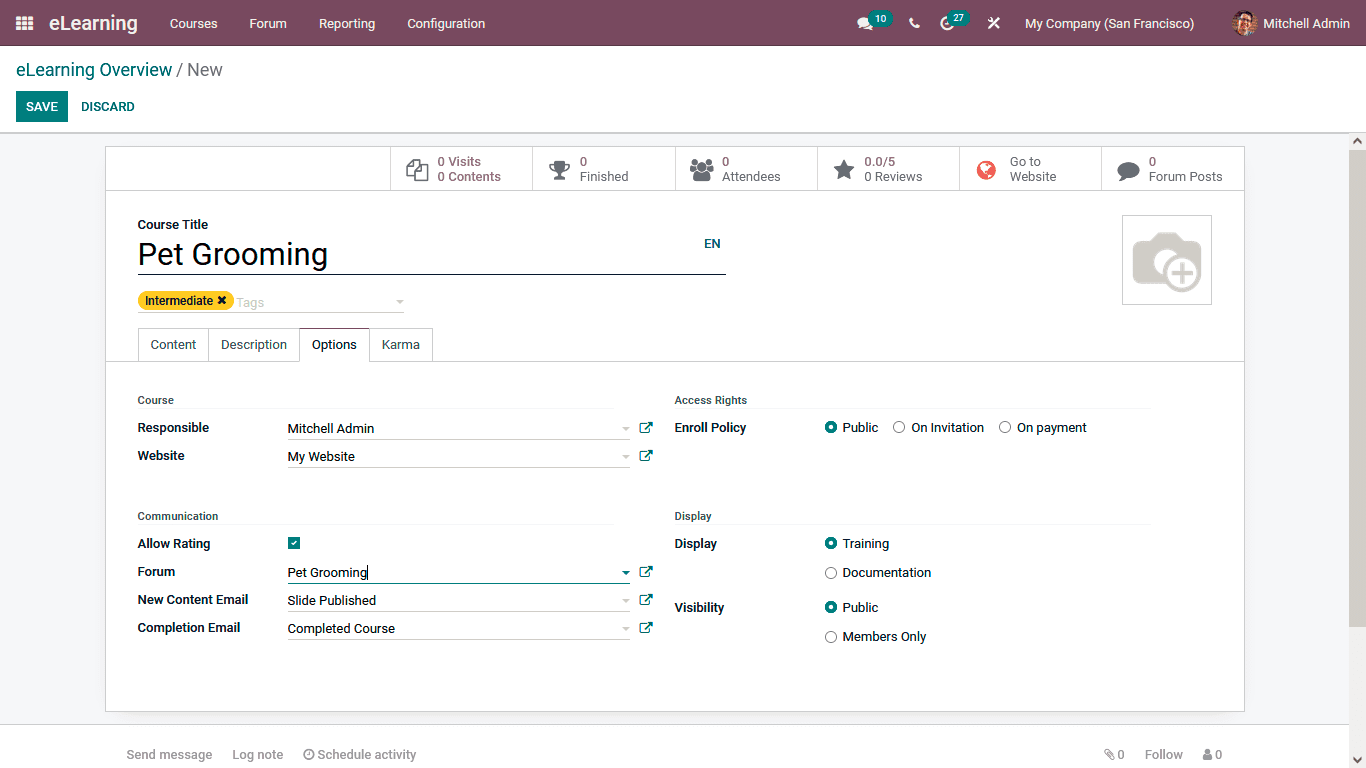
Task: Enable the On payment enroll policy
Action: [x=1004, y=427]
